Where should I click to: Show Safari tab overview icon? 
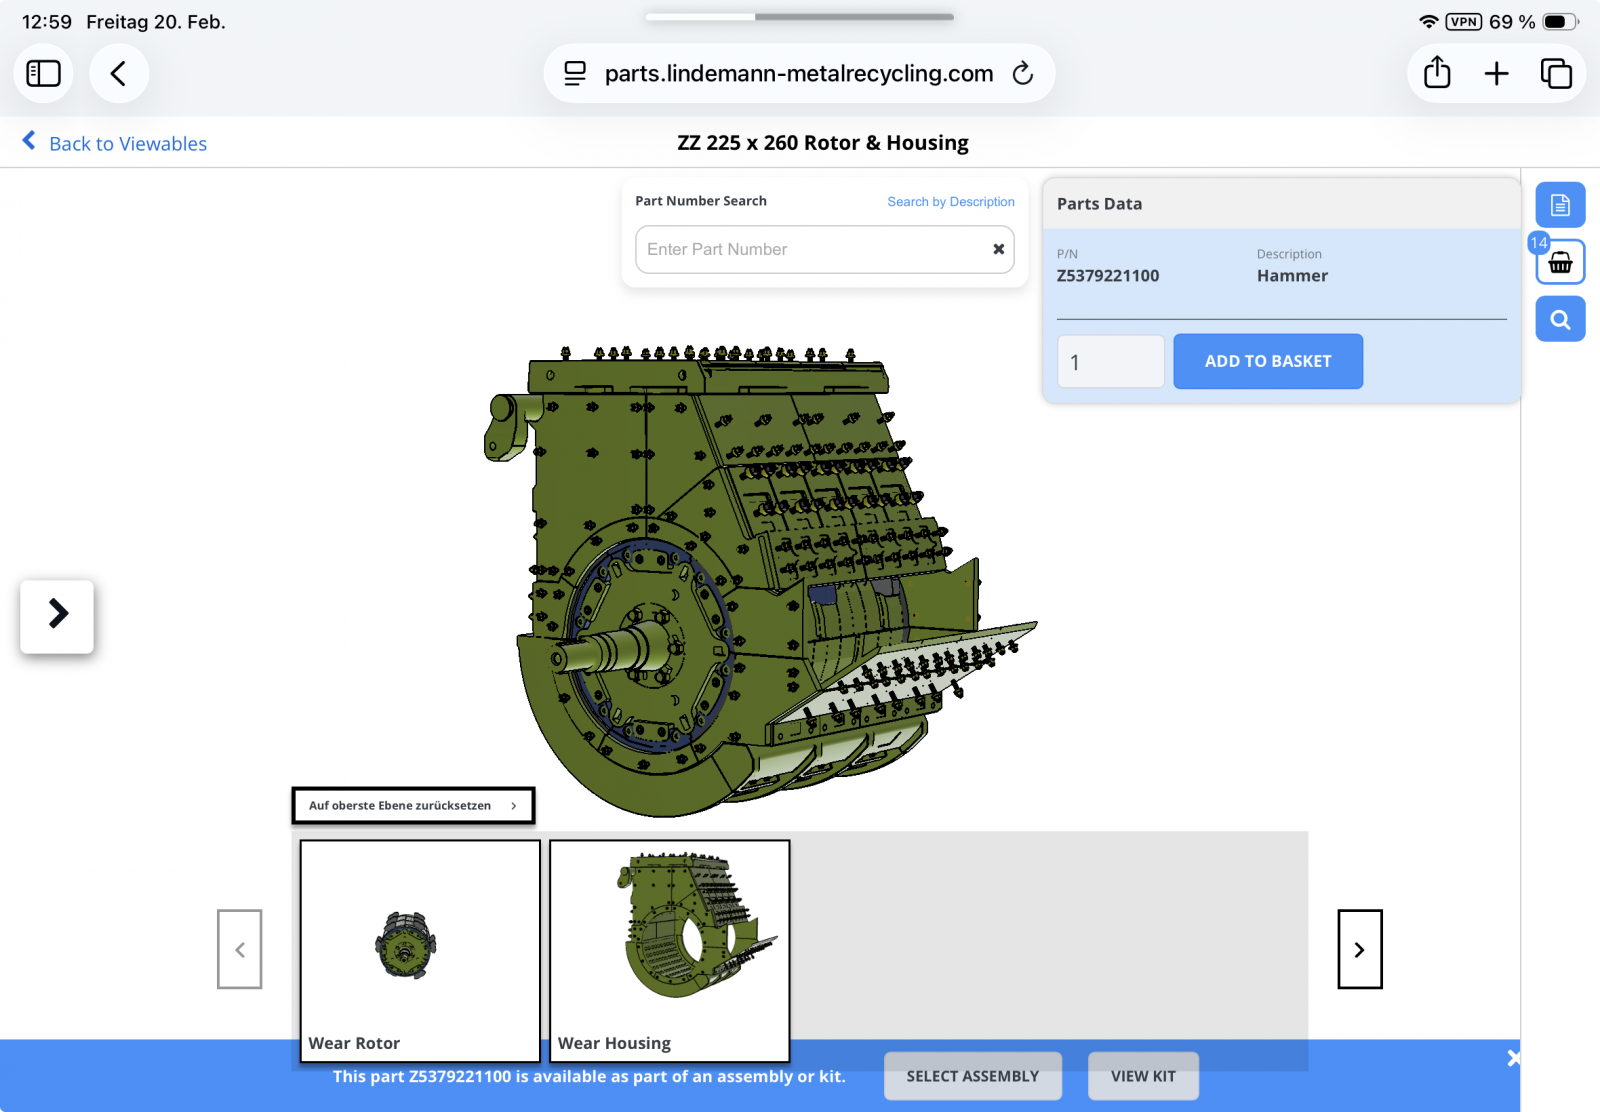click(x=1556, y=73)
